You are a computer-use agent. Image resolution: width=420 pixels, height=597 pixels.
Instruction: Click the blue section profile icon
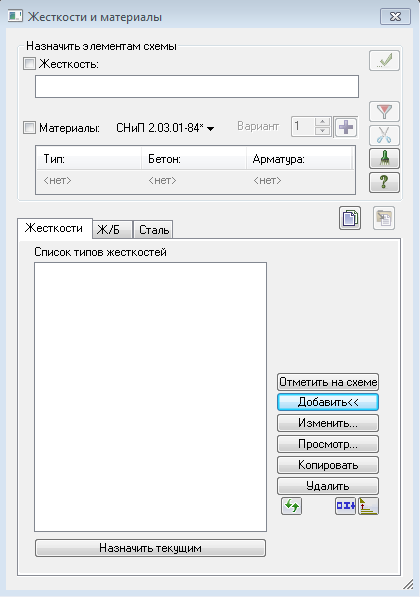345,506
